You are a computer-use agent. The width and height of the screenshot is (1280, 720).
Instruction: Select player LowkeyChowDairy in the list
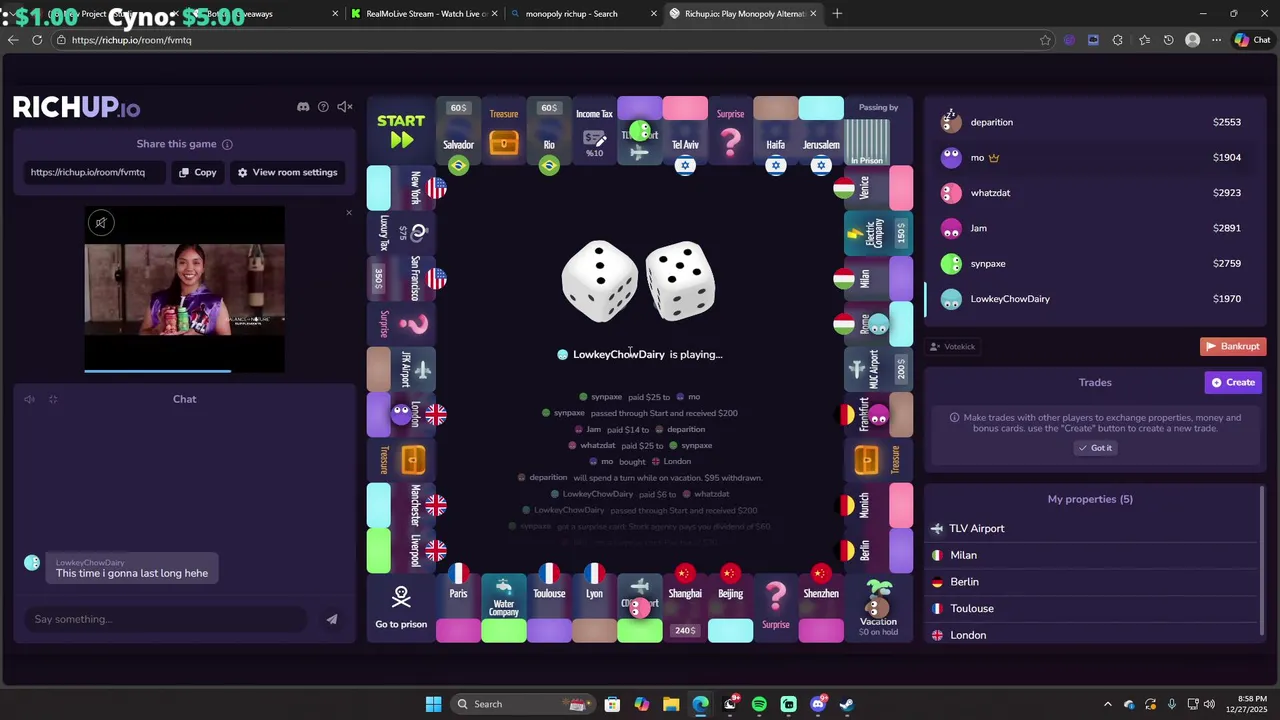pyautogui.click(x=1094, y=299)
